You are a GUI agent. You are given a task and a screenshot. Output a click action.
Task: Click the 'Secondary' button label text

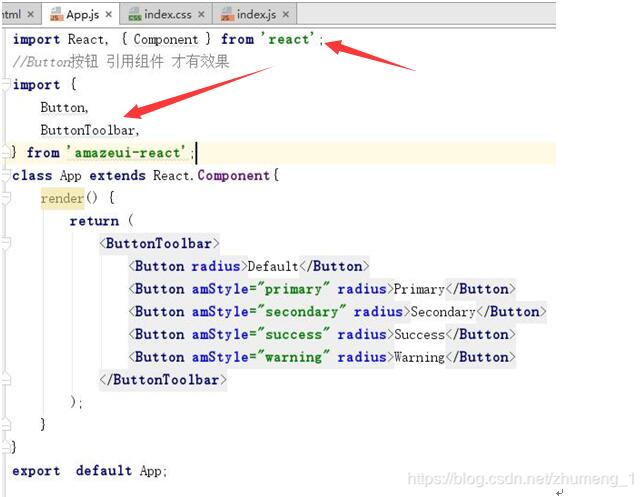pos(443,312)
